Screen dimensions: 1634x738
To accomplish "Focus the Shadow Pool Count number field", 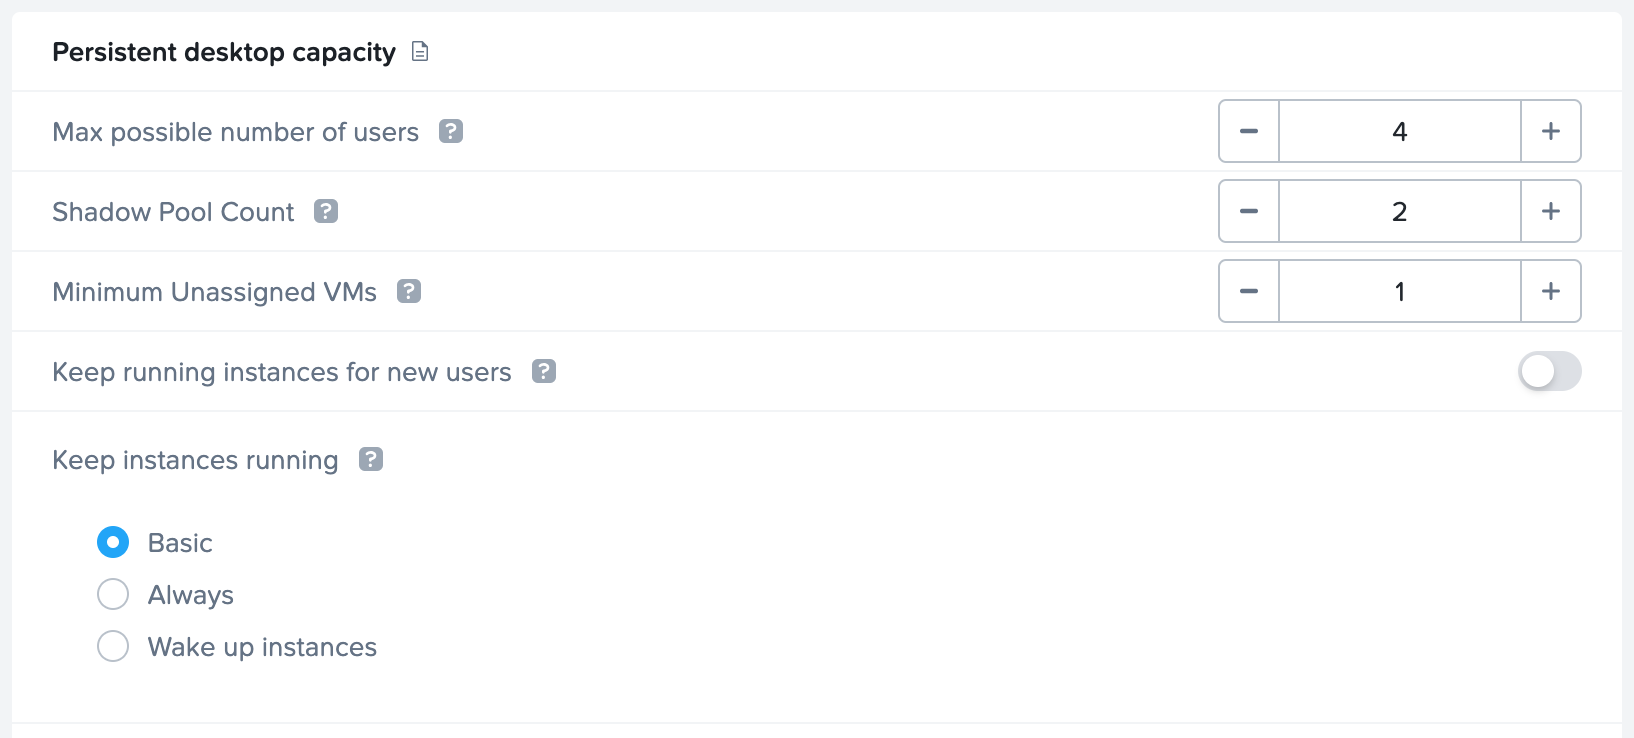I will [1399, 211].
